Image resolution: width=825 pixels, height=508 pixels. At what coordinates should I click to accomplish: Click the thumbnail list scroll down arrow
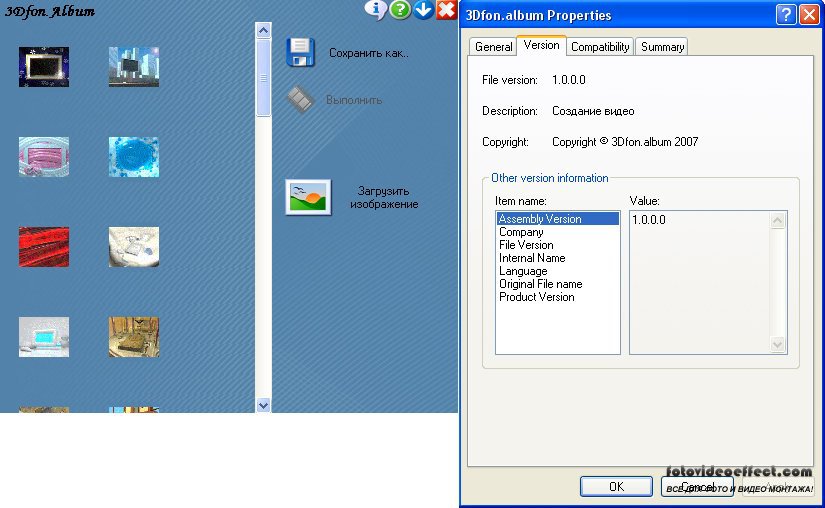[263, 405]
